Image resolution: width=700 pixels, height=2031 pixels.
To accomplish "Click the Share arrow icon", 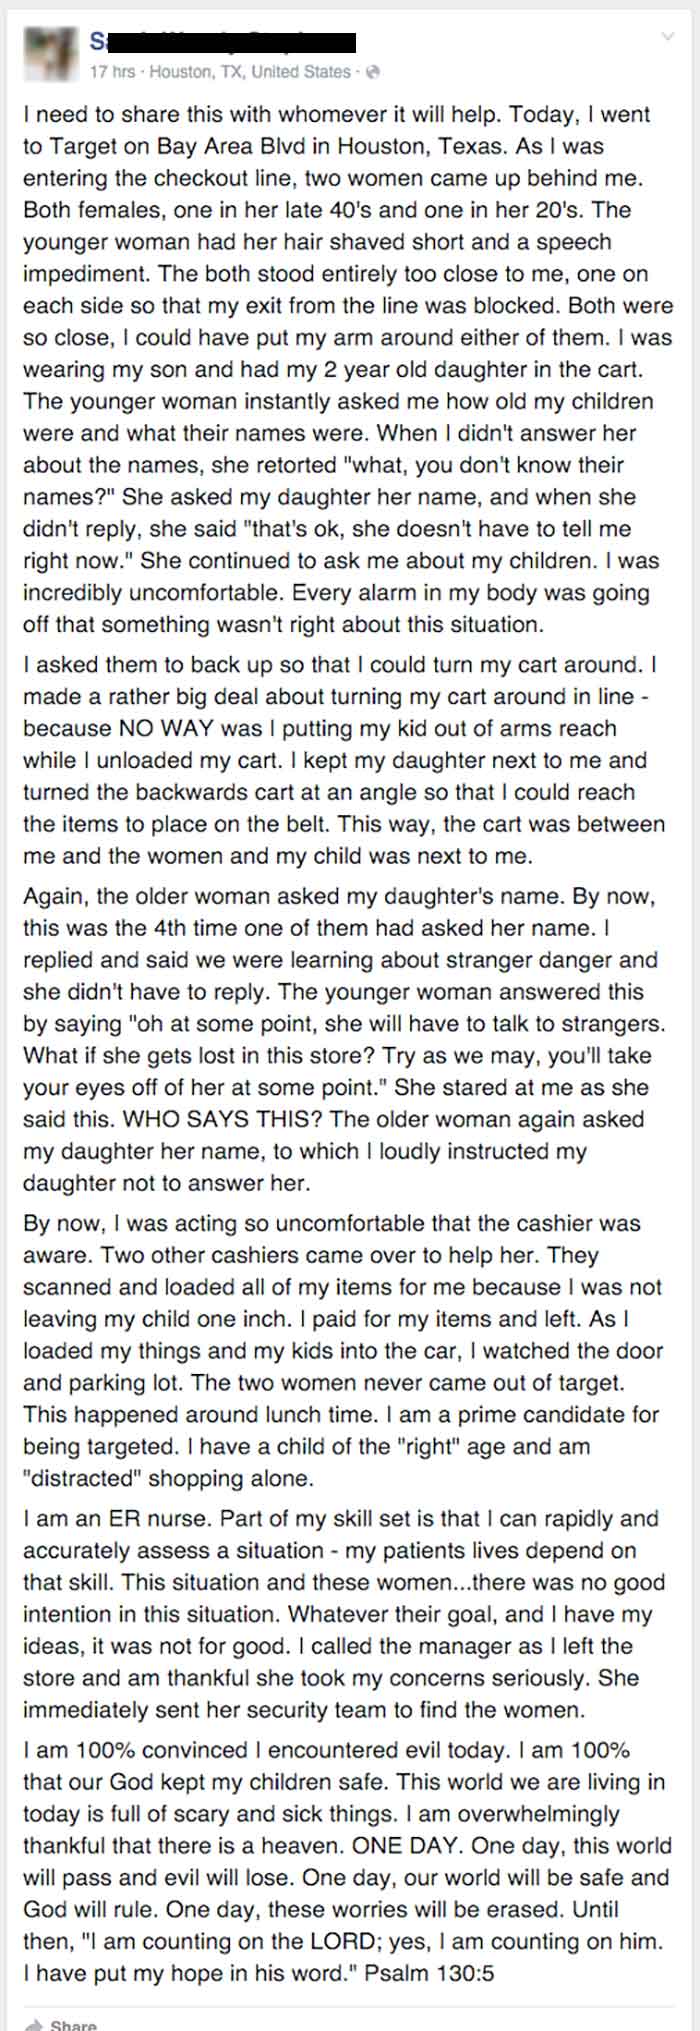I will 34,2023.
